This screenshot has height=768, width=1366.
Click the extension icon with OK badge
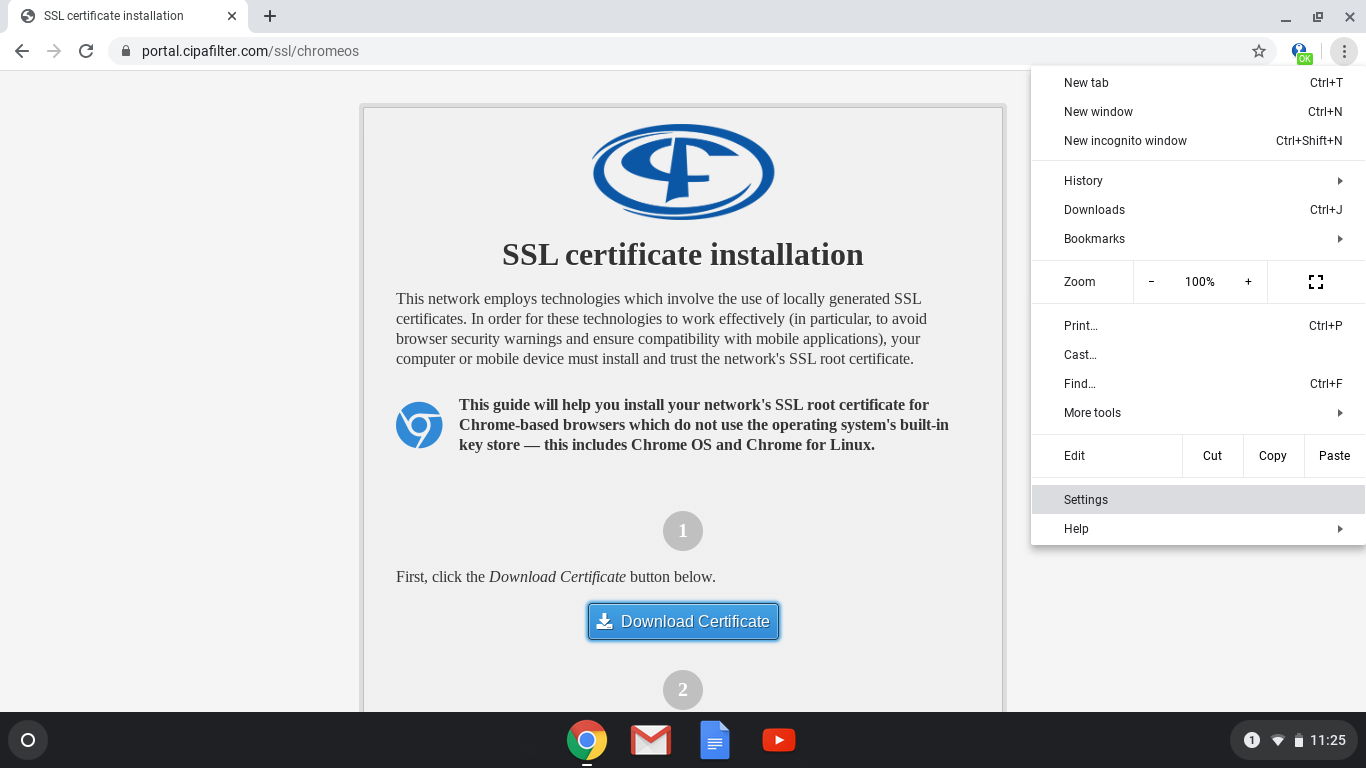(1300, 52)
